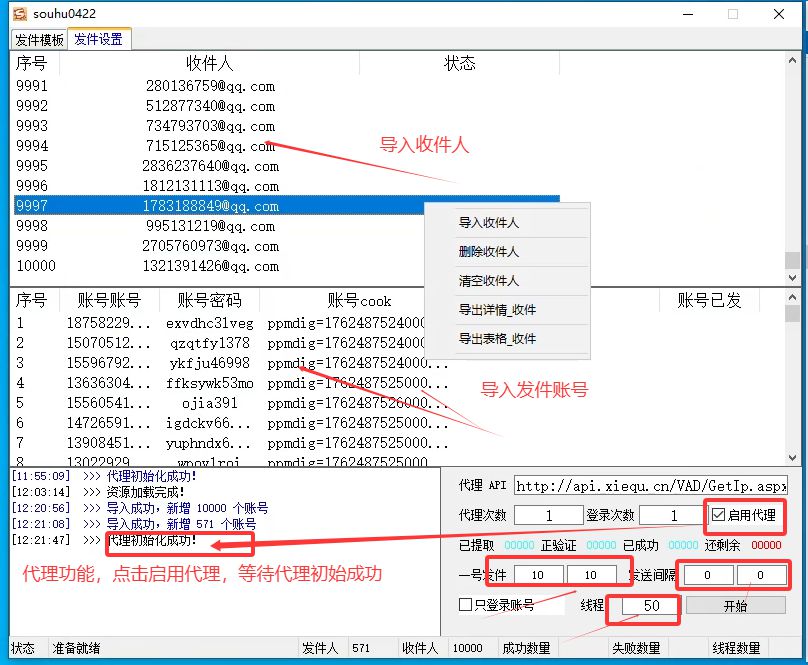Viewport: 808px width, 665px height.
Task: Click the 代理次数 input field
Action: pos(549,516)
